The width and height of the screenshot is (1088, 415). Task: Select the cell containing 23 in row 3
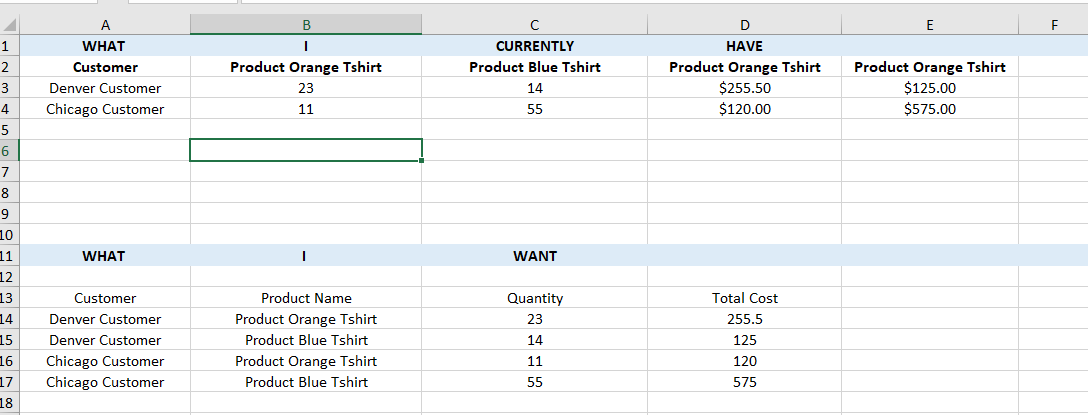point(305,88)
